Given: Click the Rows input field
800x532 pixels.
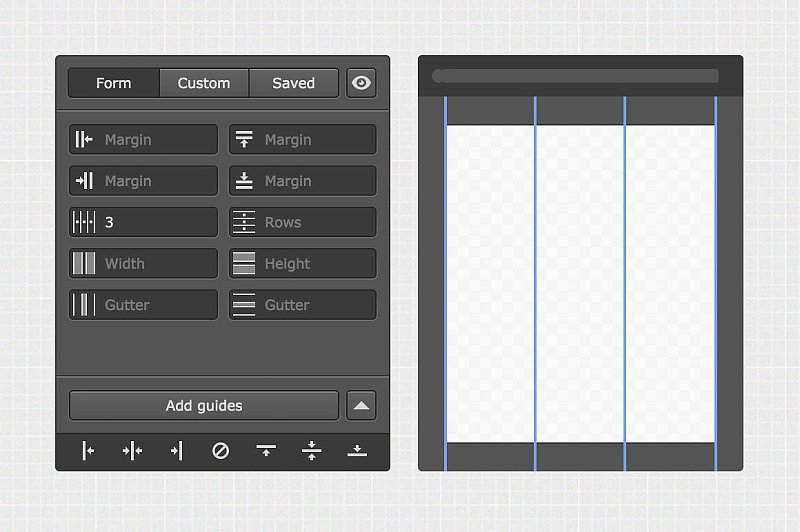Looking at the screenshot, I should (317, 222).
